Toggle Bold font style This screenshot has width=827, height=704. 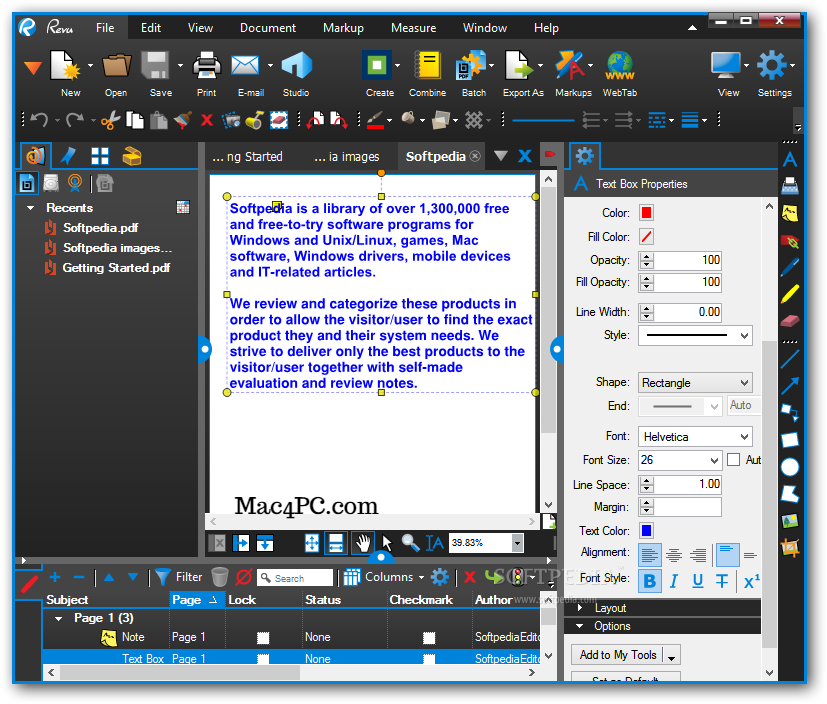click(650, 581)
